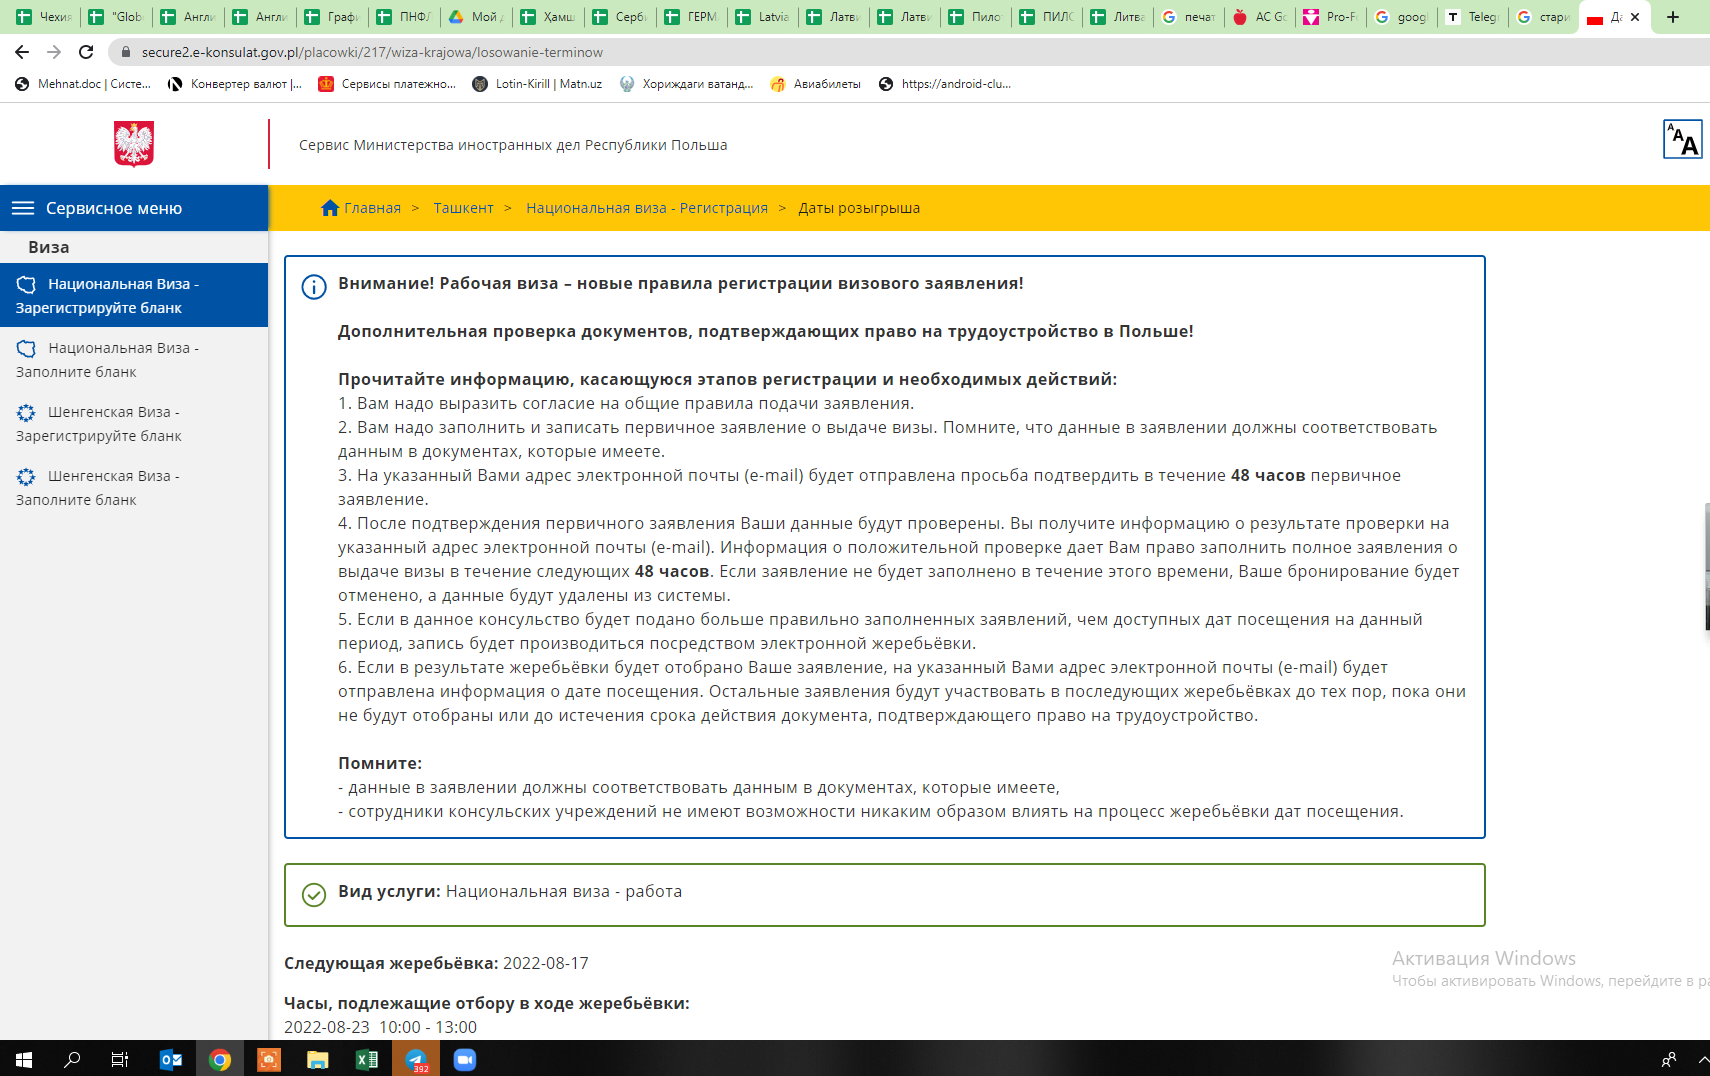Switch to the Литва browser tab

click(x=1119, y=17)
